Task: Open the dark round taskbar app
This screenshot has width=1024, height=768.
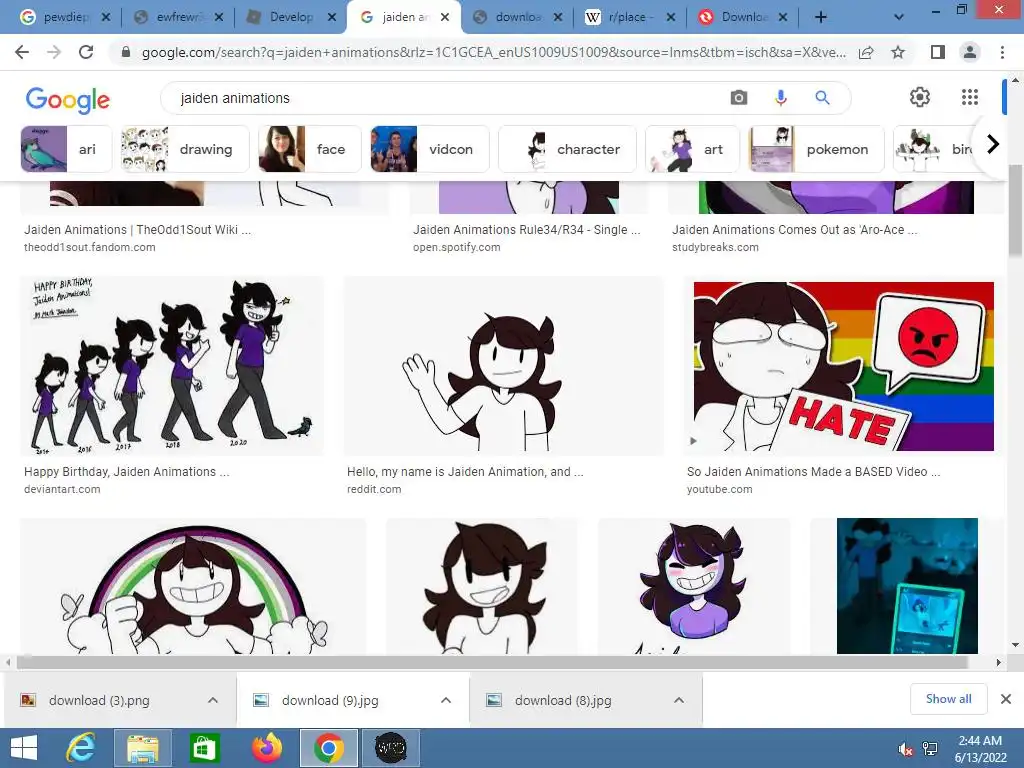Action: 391,748
